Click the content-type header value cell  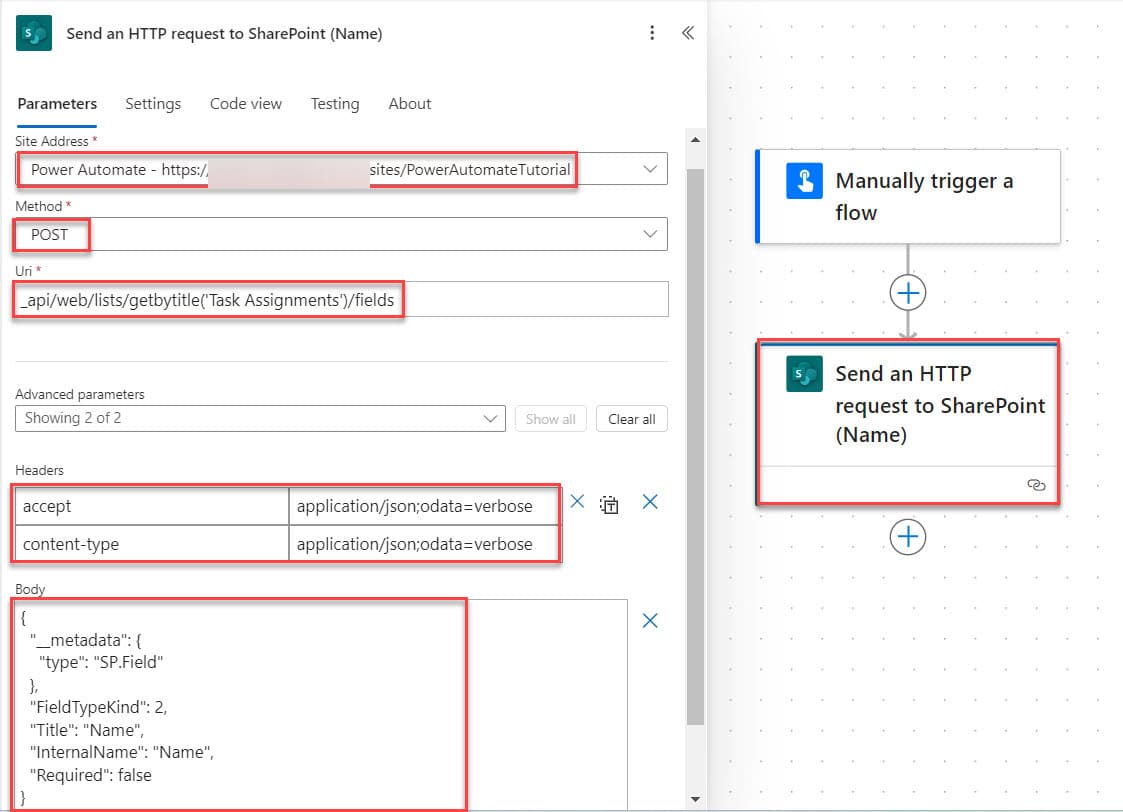pos(424,544)
